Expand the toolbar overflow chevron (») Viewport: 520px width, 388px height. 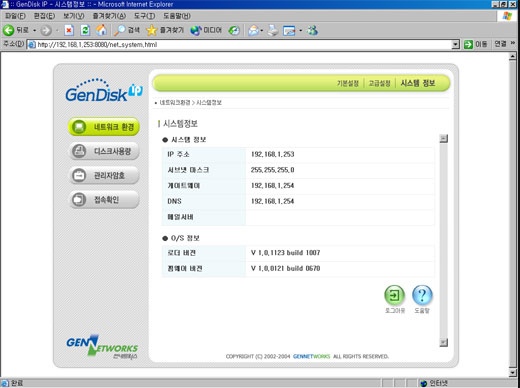click(x=513, y=43)
